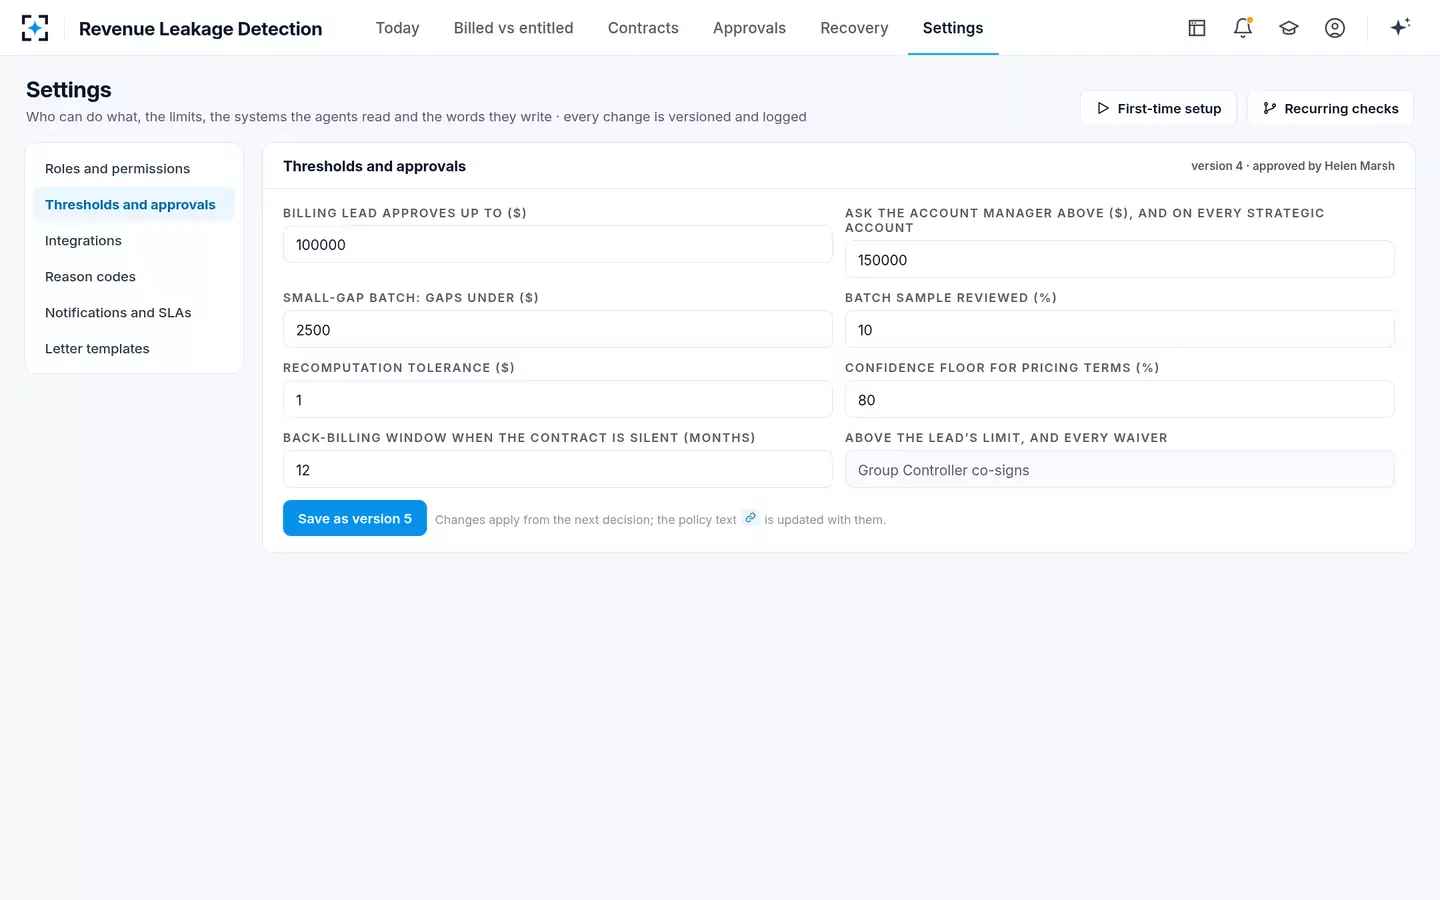Screen dimensions: 1440x900
Task: Launch the AI sparkle assistant
Action: [x=1400, y=27]
